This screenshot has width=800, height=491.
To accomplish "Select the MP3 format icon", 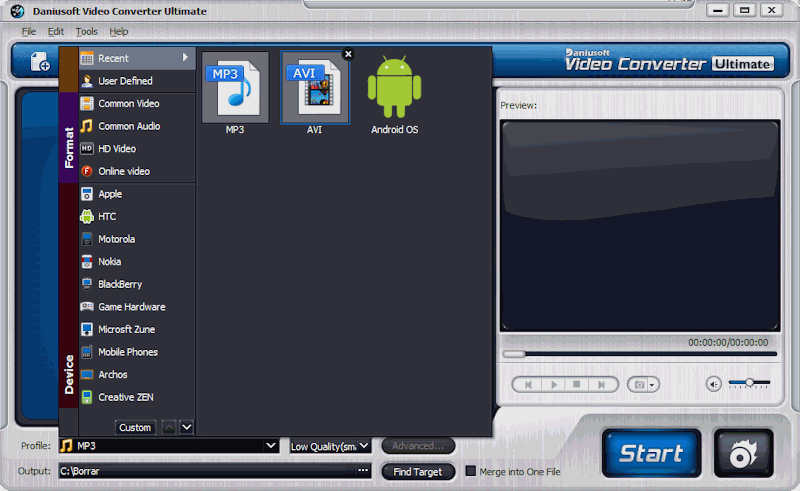I will (235, 87).
